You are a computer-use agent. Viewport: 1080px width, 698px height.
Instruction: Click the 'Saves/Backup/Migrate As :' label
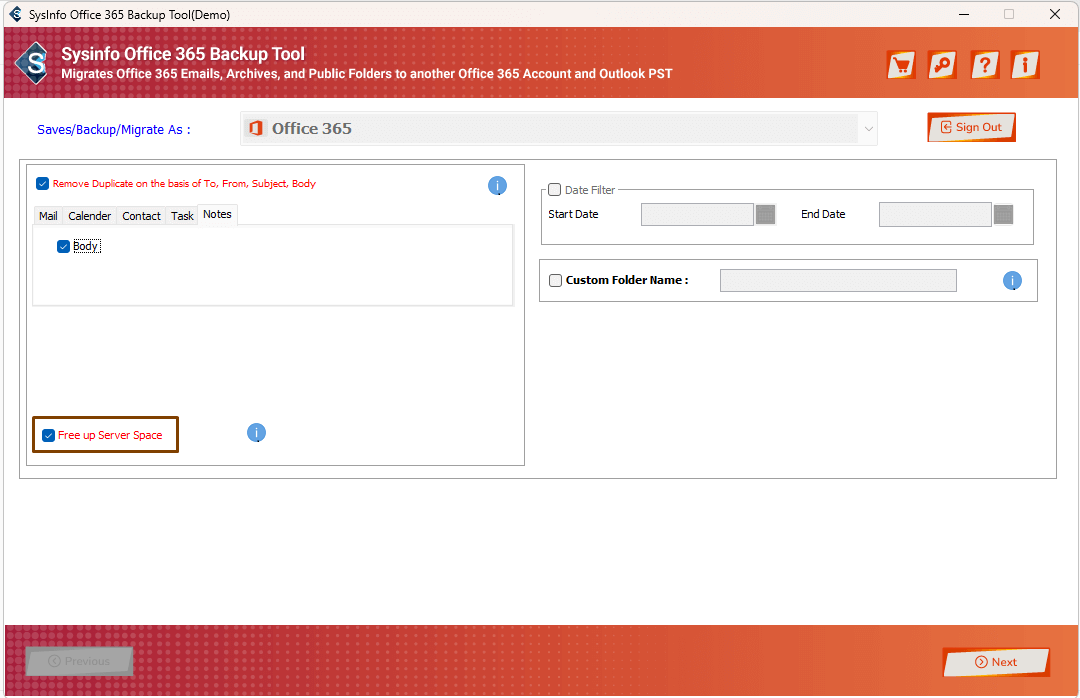pyautogui.click(x=114, y=130)
